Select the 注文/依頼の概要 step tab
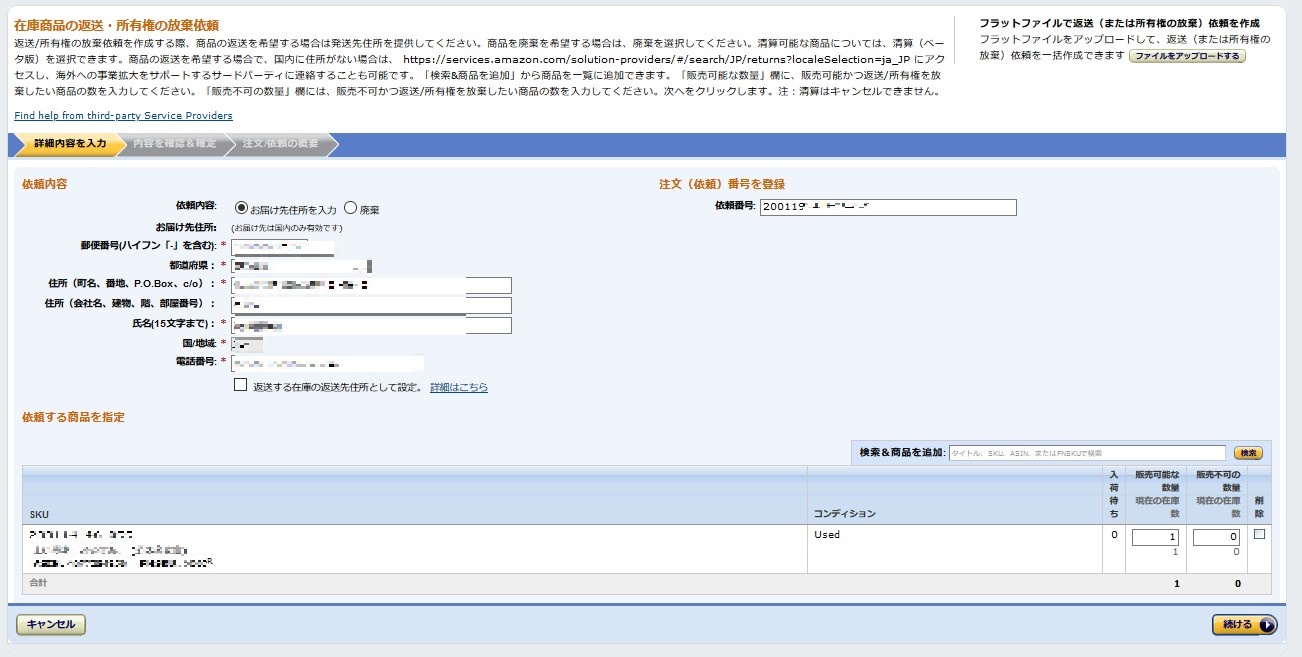This screenshot has width=1302, height=657. 280,144
